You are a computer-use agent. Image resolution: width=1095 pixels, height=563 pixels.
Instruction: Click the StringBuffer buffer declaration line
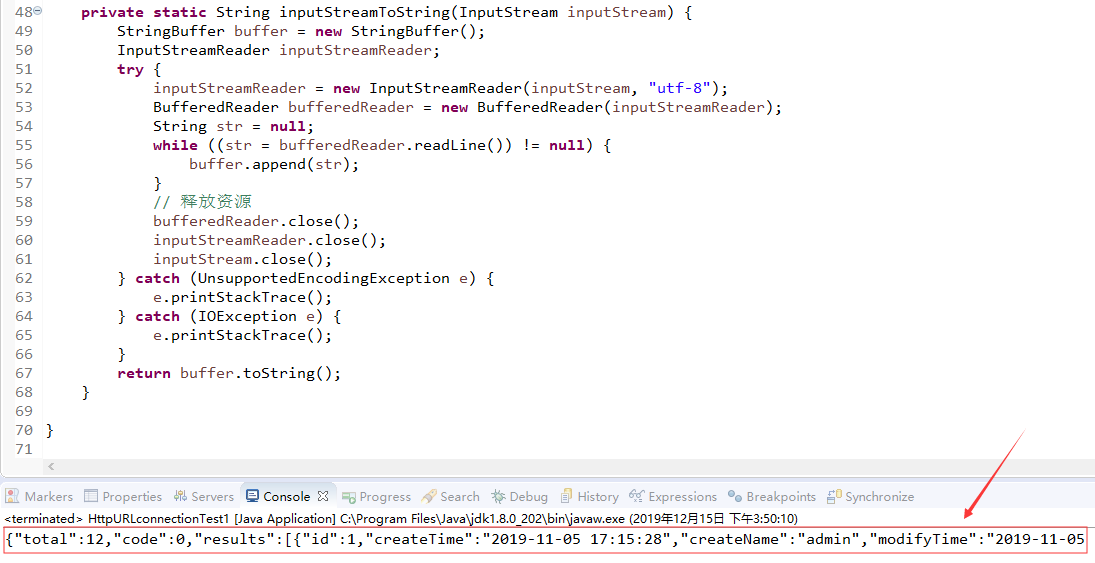[301, 31]
